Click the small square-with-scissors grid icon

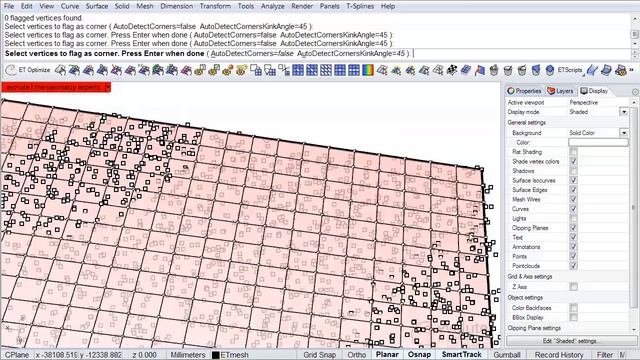284,70
